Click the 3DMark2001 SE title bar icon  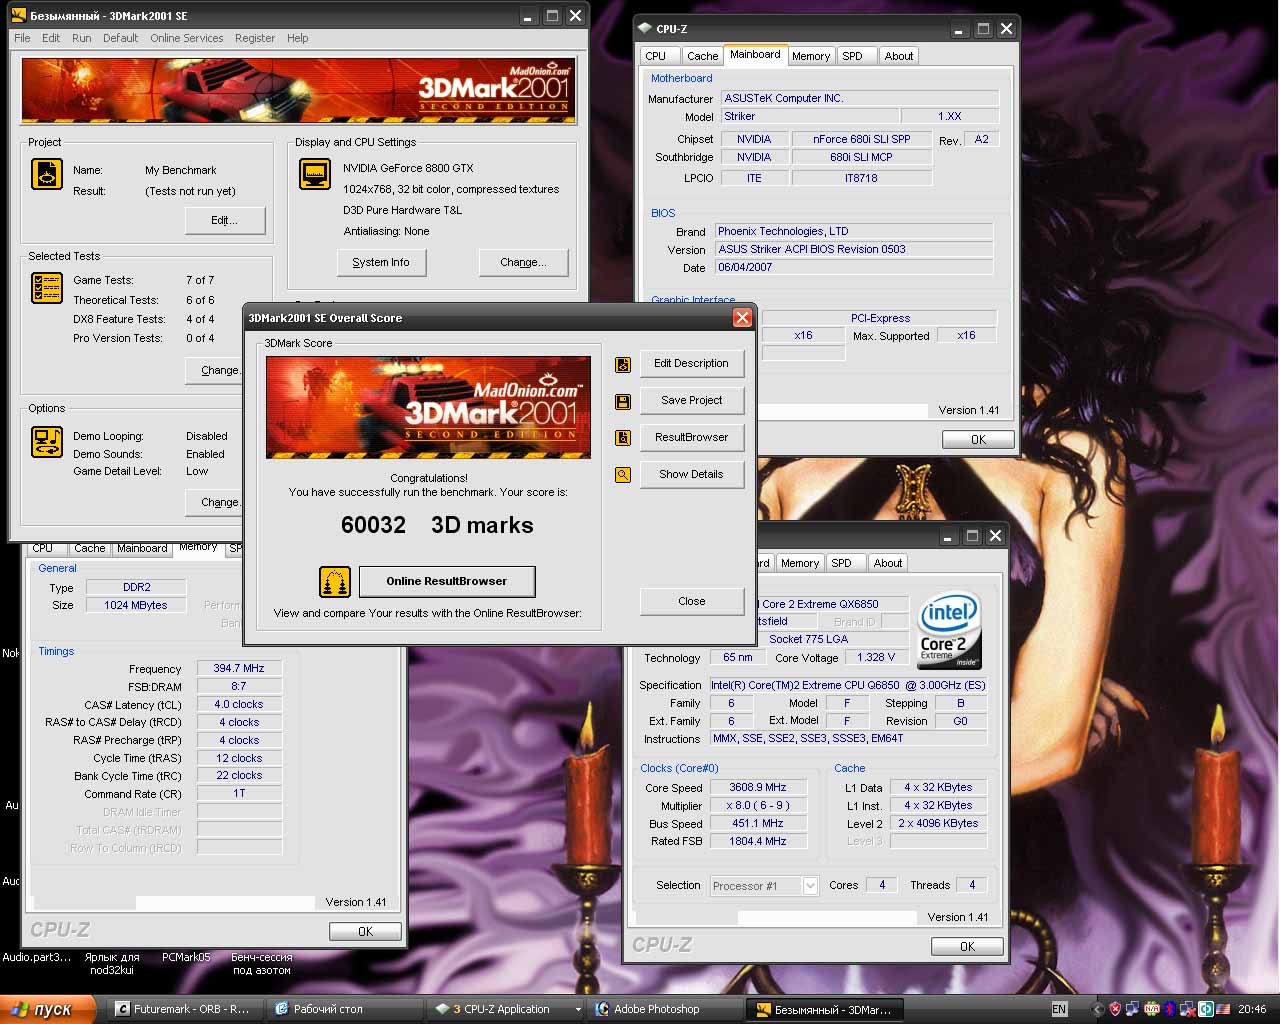tap(18, 16)
